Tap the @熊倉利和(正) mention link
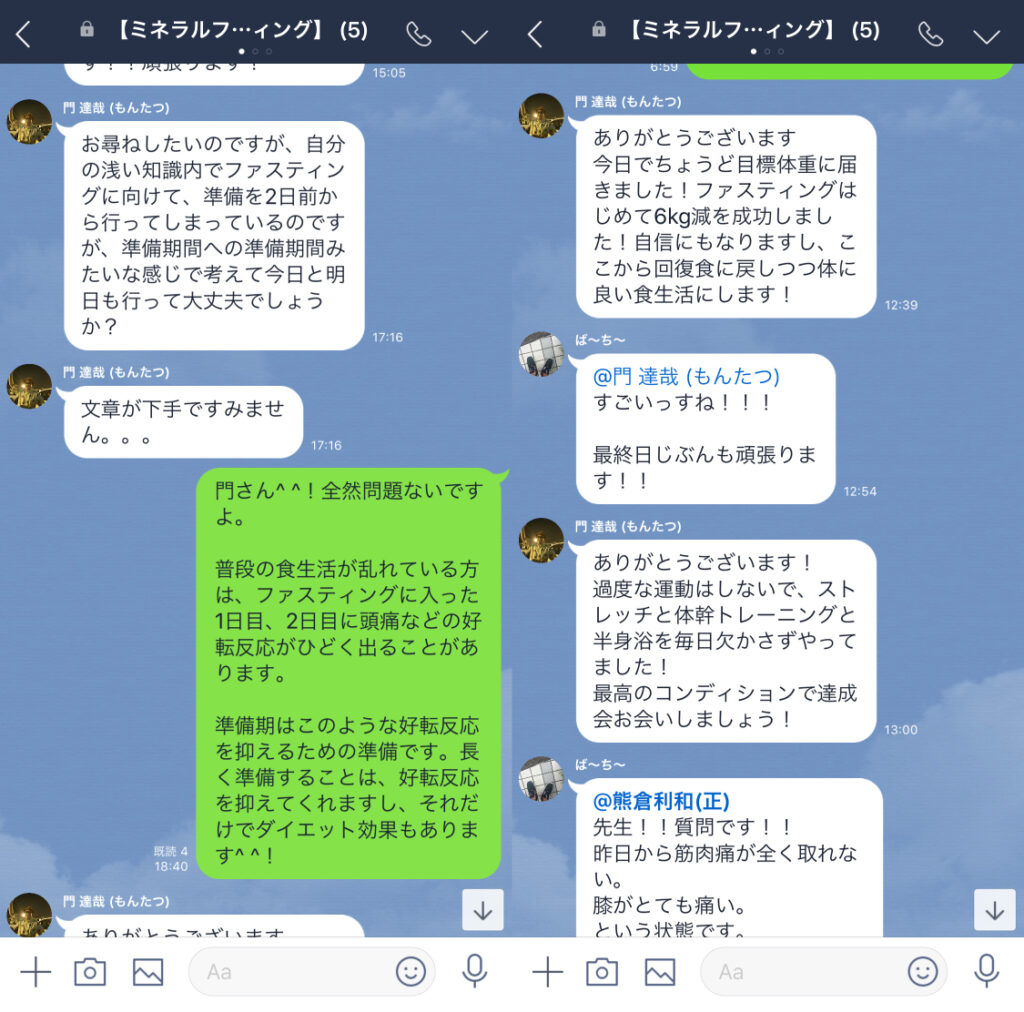The width and height of the screenshot is (1024, 1012). [661, 800]
